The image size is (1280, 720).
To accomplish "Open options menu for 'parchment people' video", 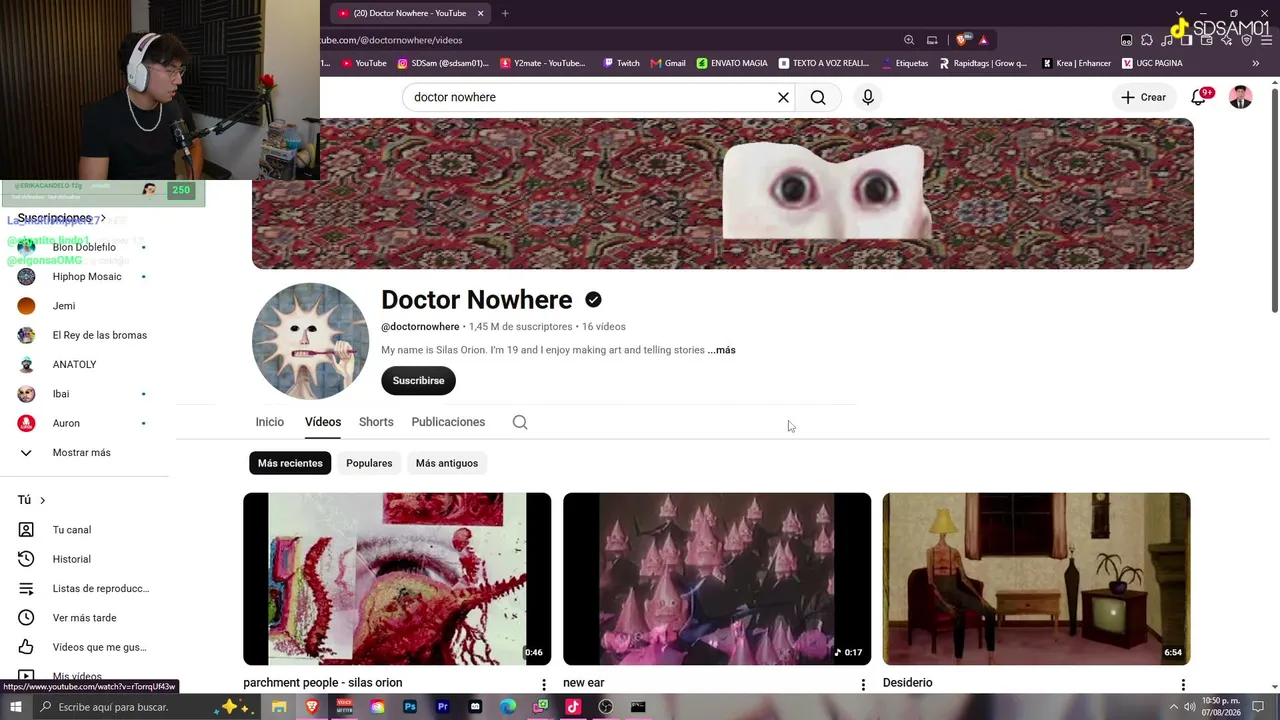I will click(544, 684).
